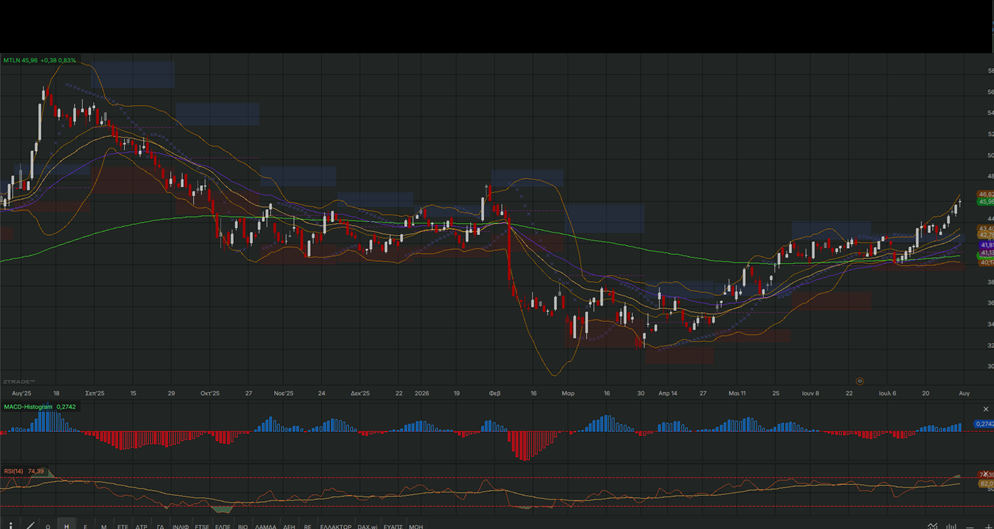The width and height of the screenshot is (994, 529).
Task: Open the indicators icon at bottom right
Action: (x=933, y=525)
